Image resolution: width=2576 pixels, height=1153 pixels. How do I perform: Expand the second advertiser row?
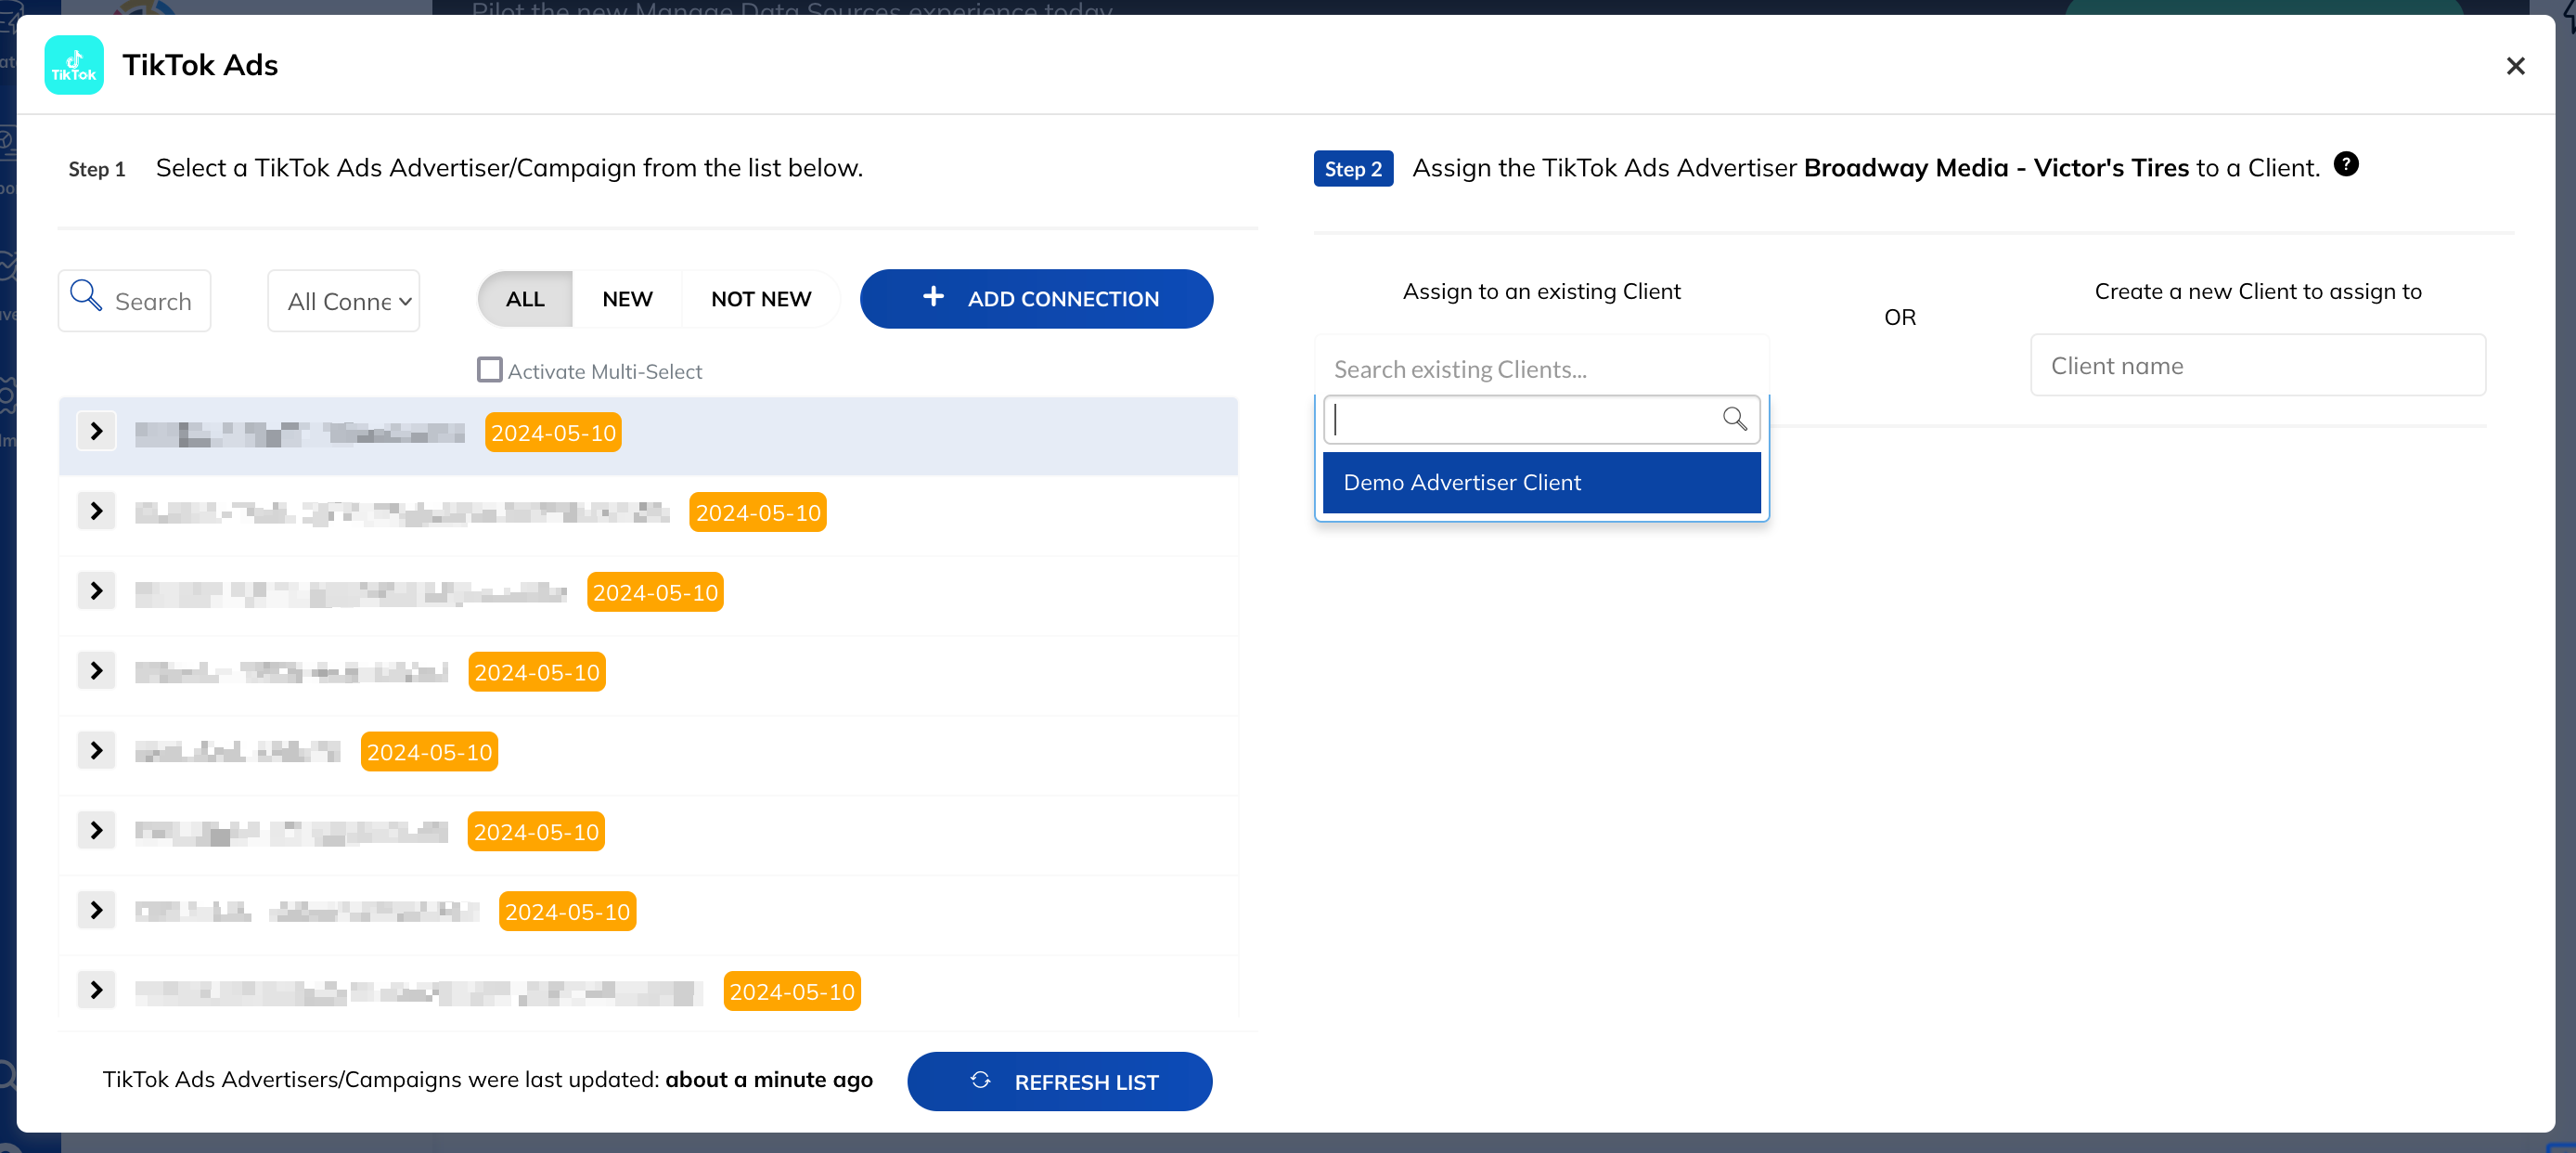[x=96, y=511]
